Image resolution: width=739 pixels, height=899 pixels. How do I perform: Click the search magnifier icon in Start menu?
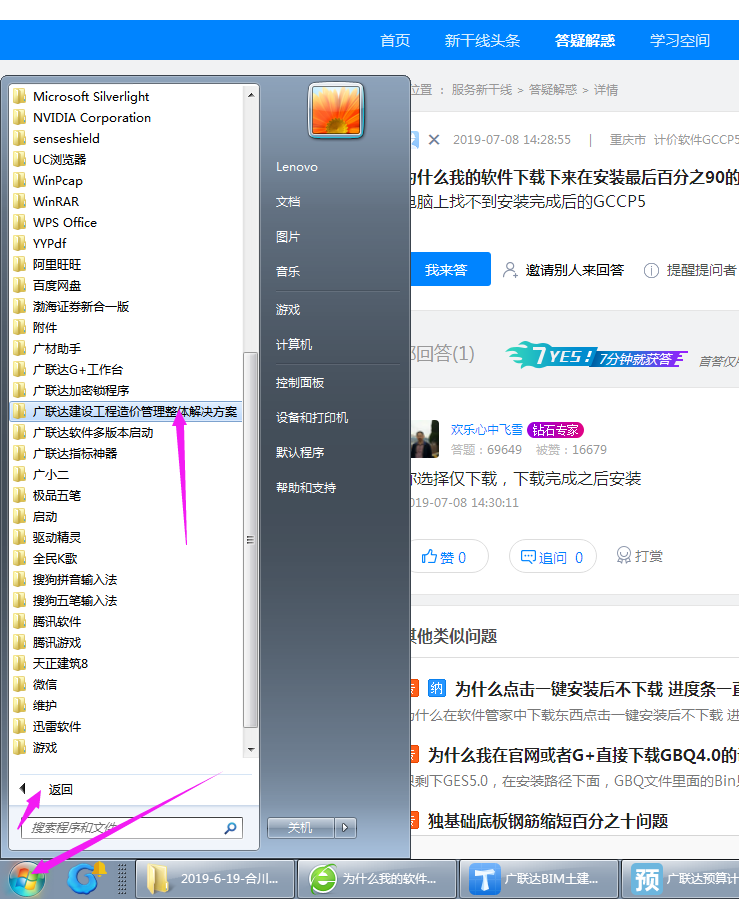(230, 828)
